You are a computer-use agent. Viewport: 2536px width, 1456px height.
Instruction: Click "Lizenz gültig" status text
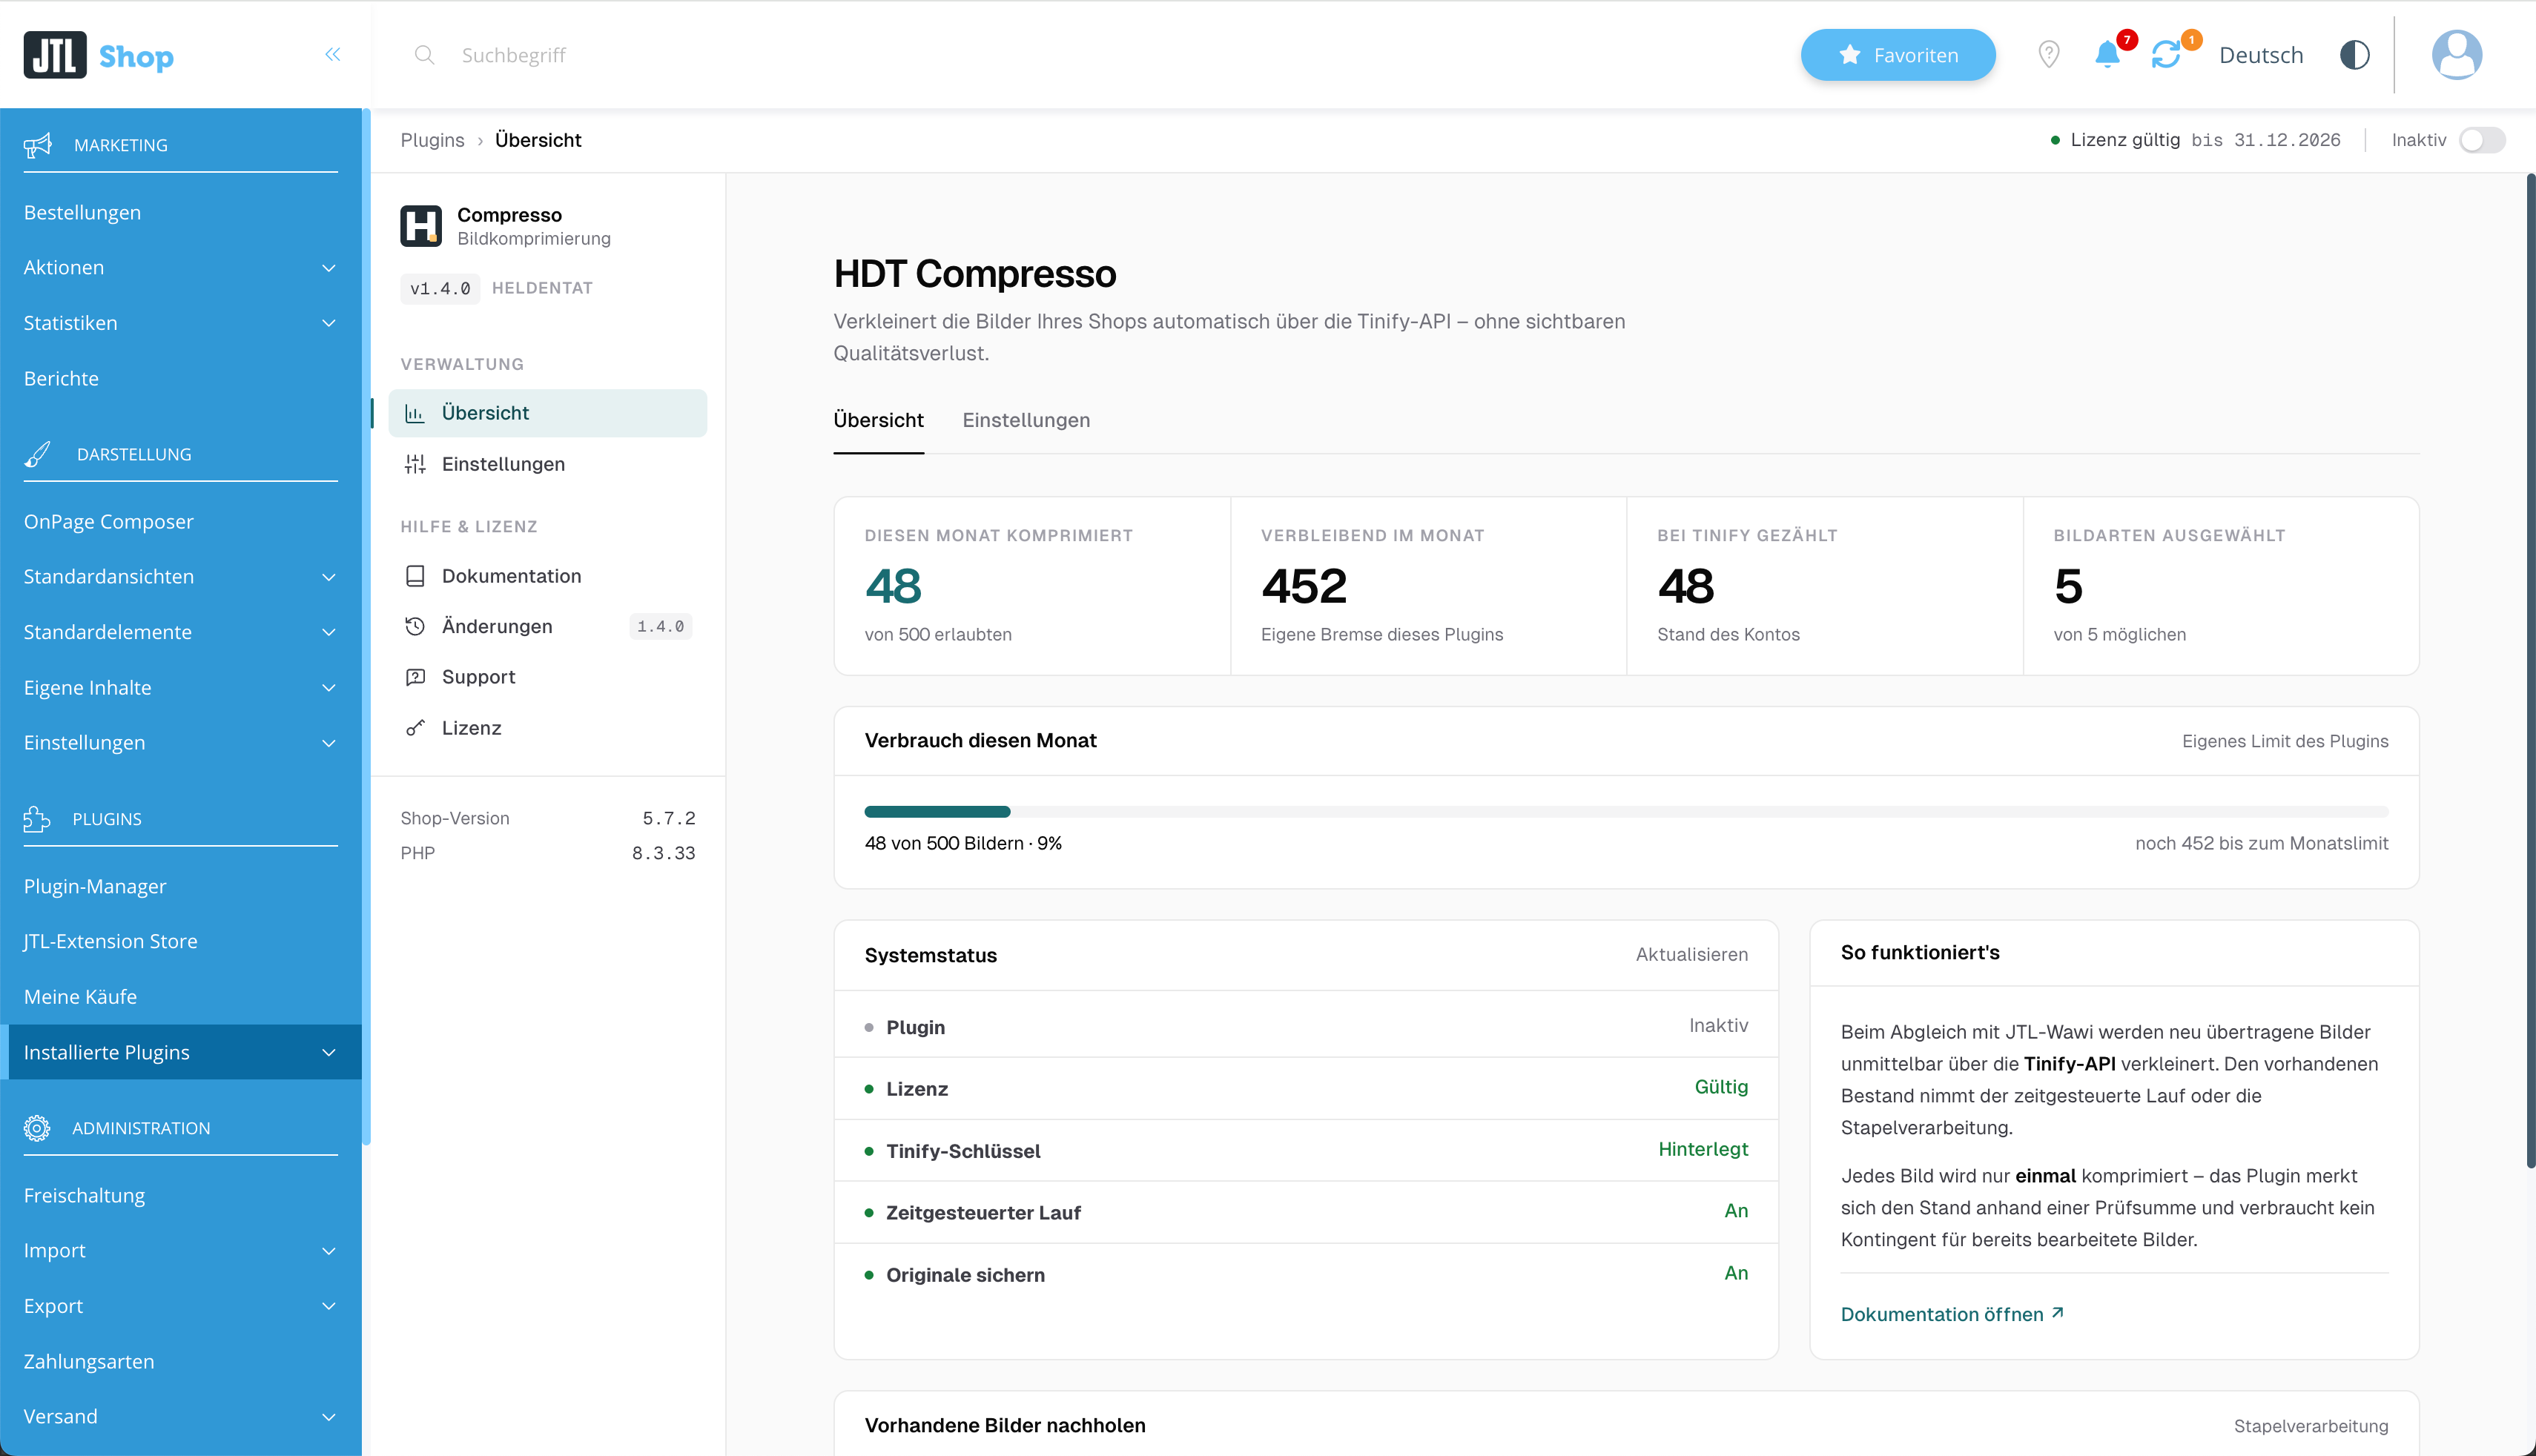click(x=2124, y=140)
